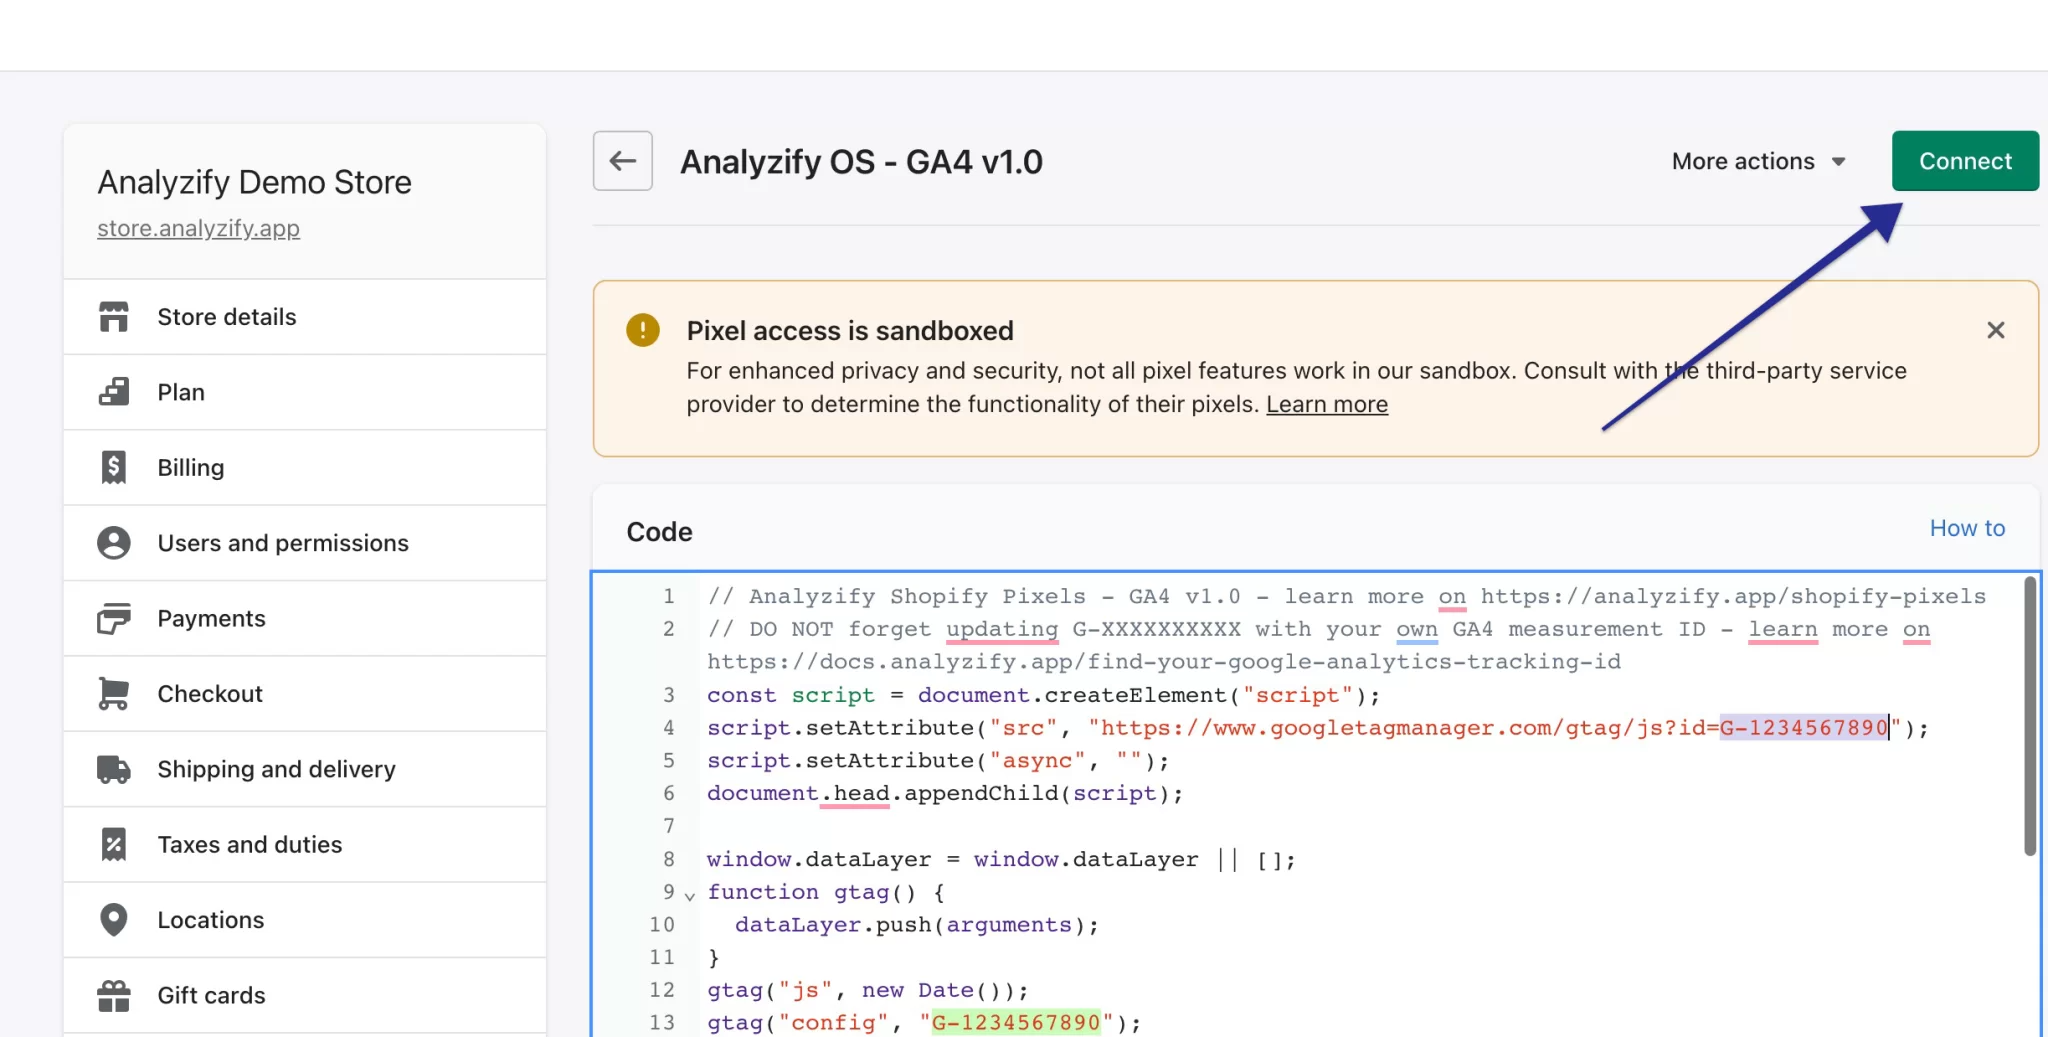Open the store.analyzify.app link
Viewport: 2048px width, 1037px height.
(198, 228)
